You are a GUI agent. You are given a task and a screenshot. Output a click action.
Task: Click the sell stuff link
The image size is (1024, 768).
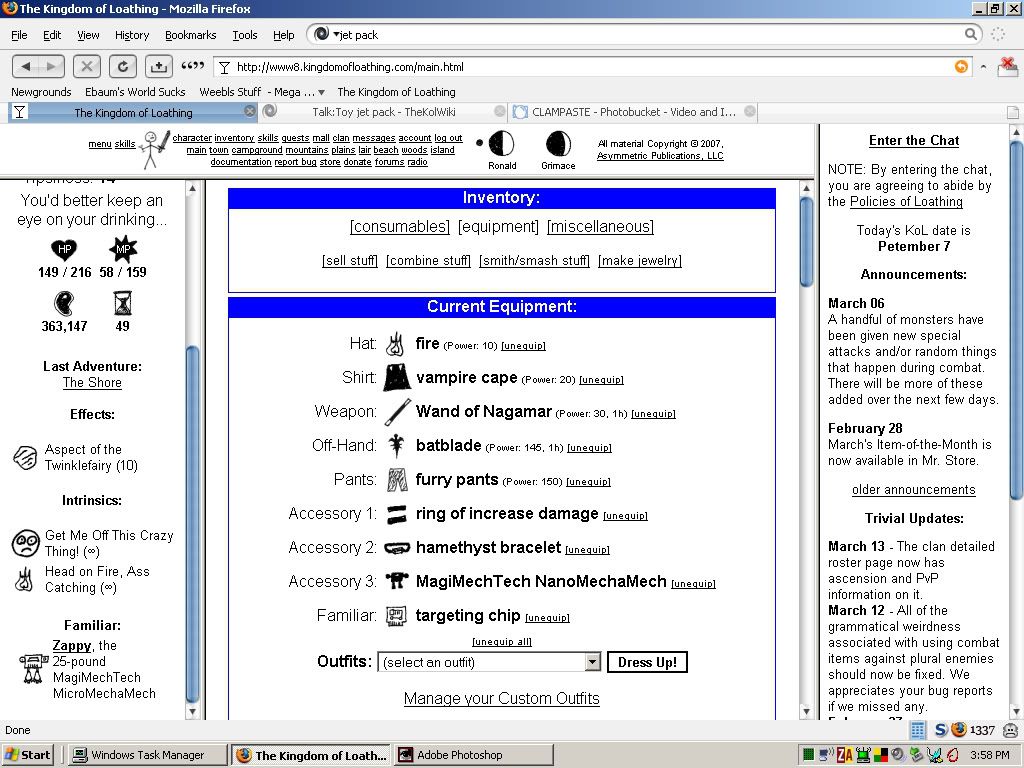[x=350, y=261]
